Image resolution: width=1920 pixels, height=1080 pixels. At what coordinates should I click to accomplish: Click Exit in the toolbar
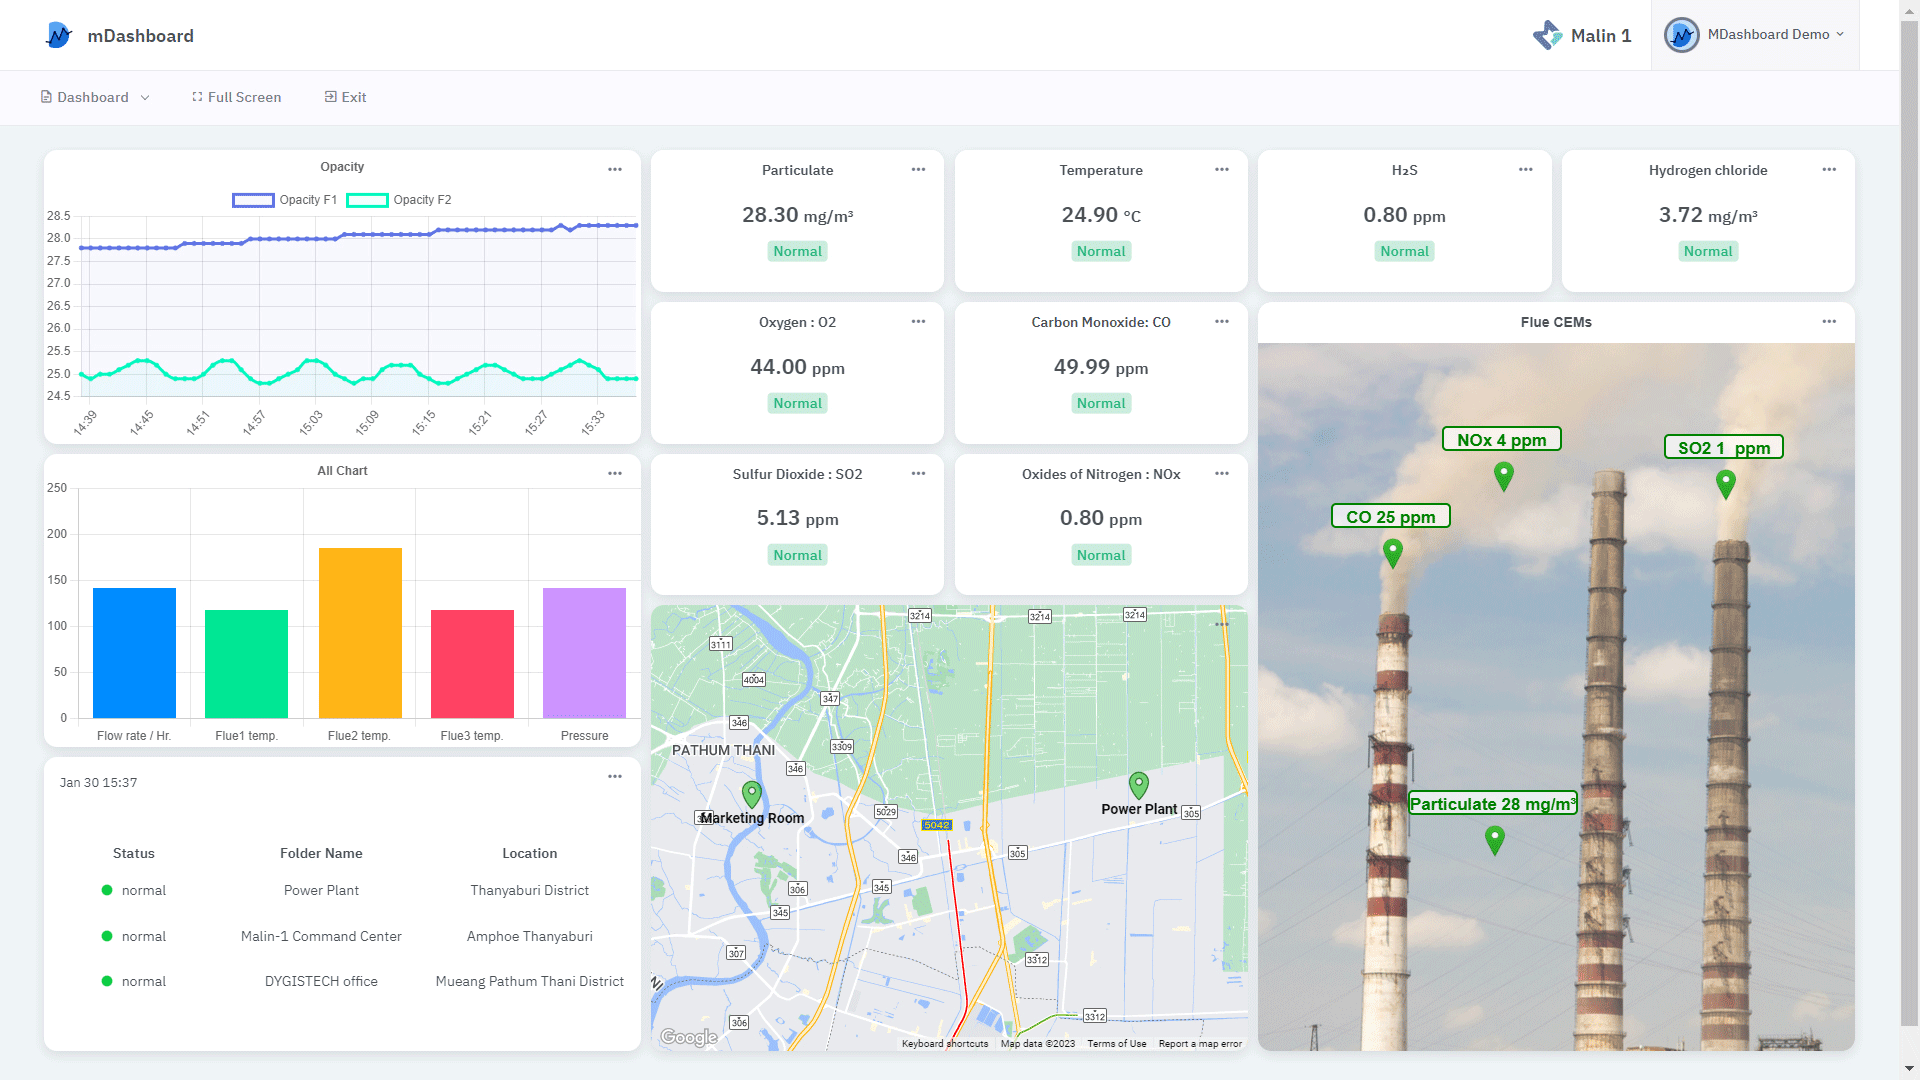point(345,97)
